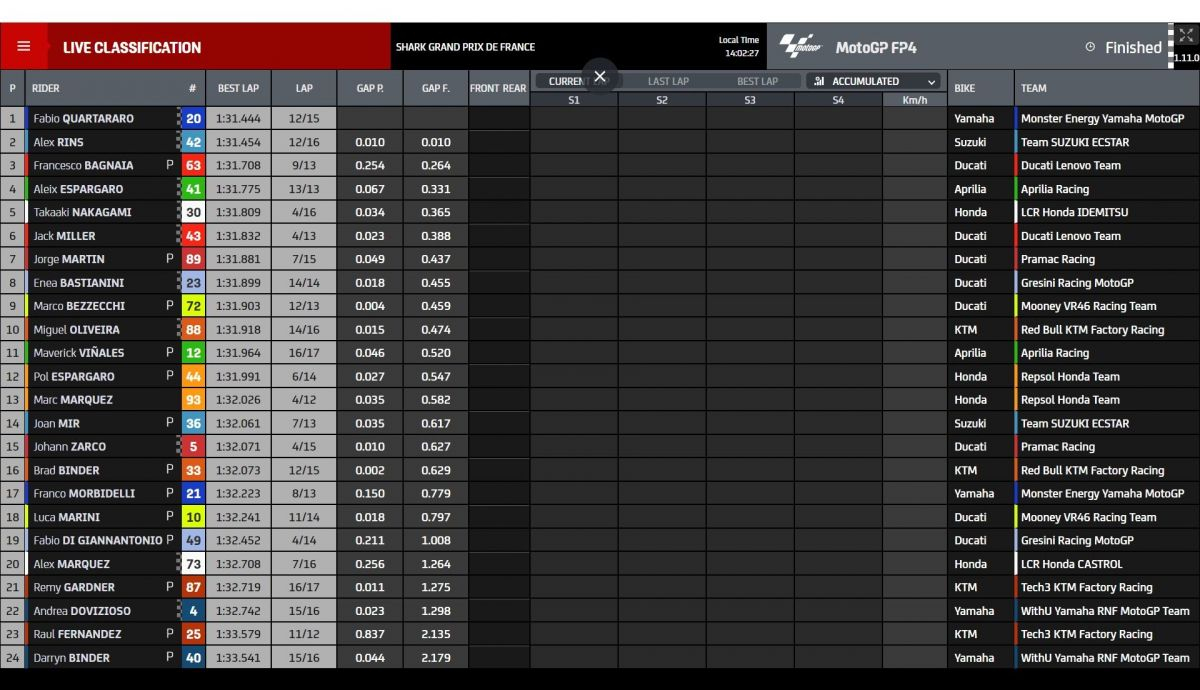Click the pit P marker for Franco Morbidelli
The width and height of the screenshot is (1200, 690).
[170, 493]
